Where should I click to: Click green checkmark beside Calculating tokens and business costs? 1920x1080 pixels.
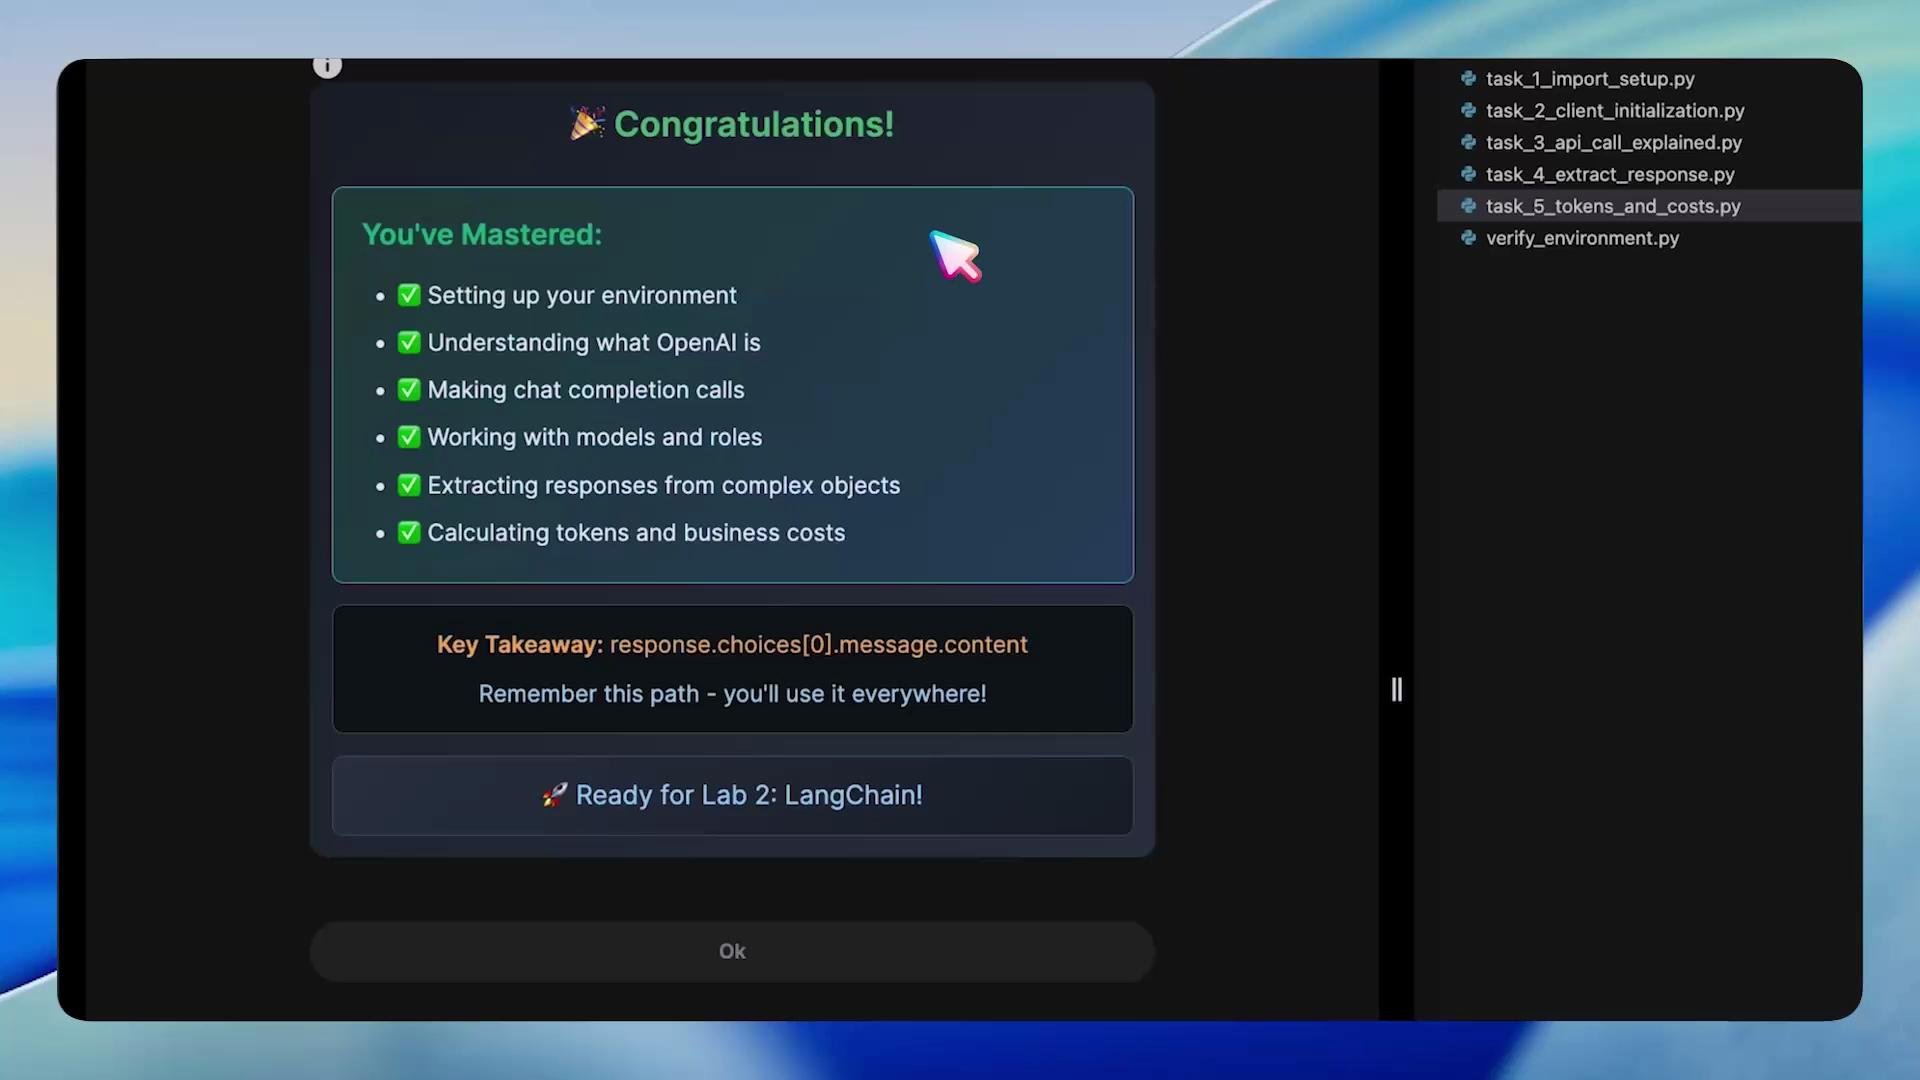tap(409, 532)
